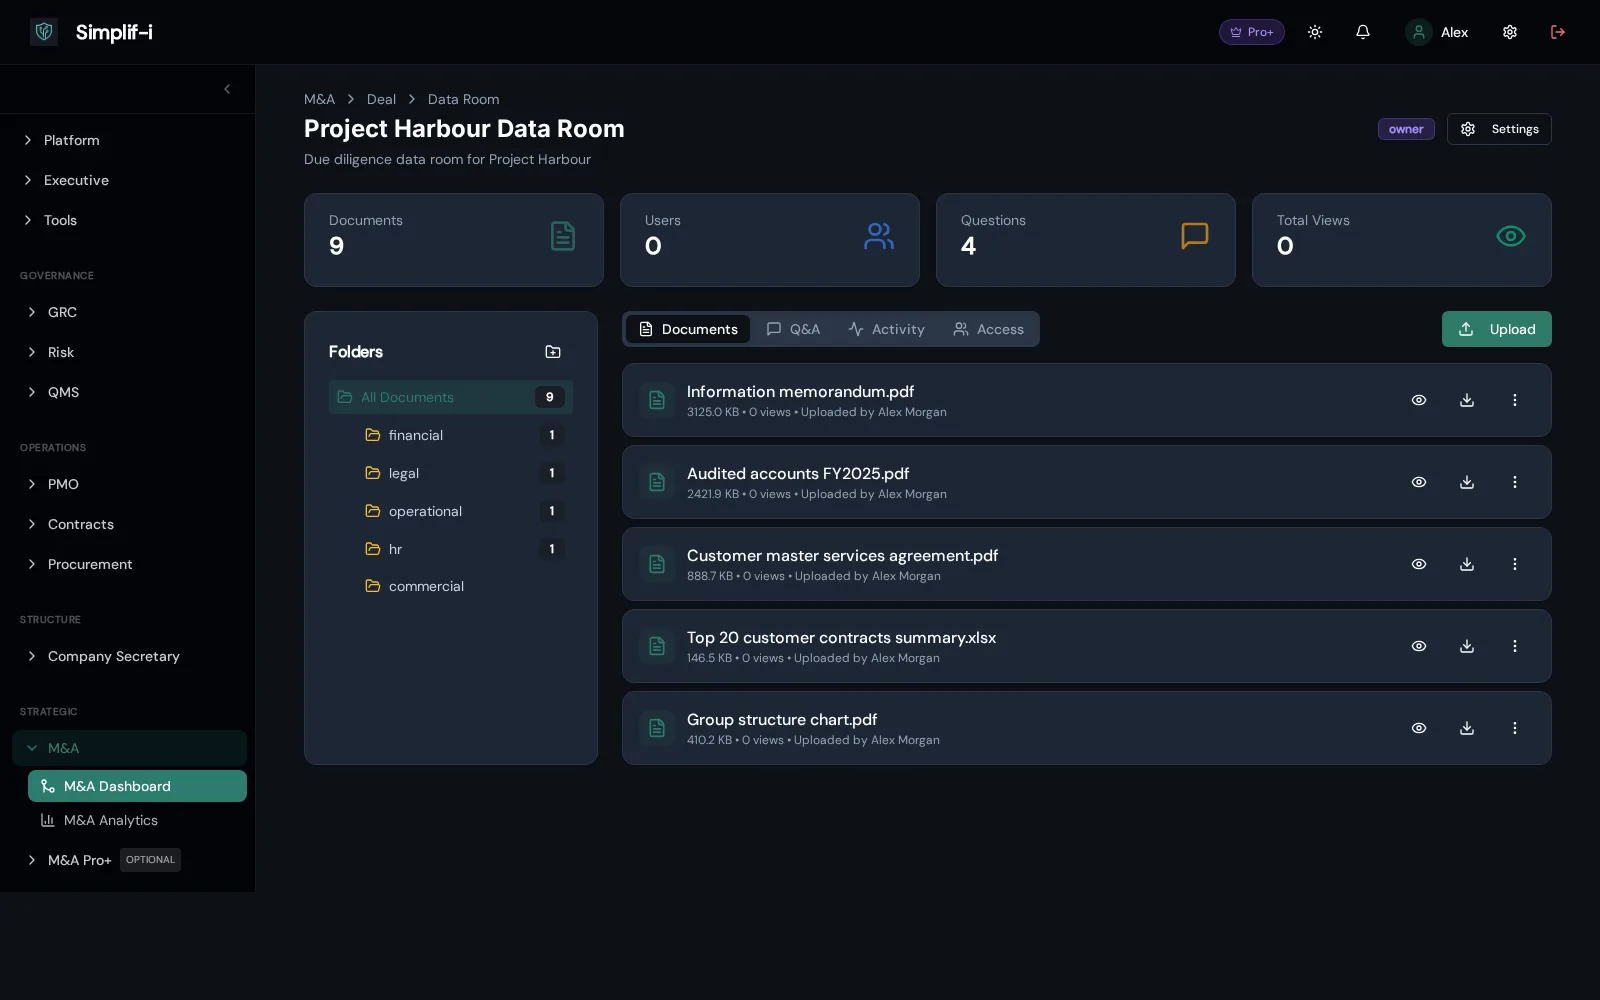1600x1000 pixels.
Task: View Group structure chart.pdf
Action: pos(1419,728)
